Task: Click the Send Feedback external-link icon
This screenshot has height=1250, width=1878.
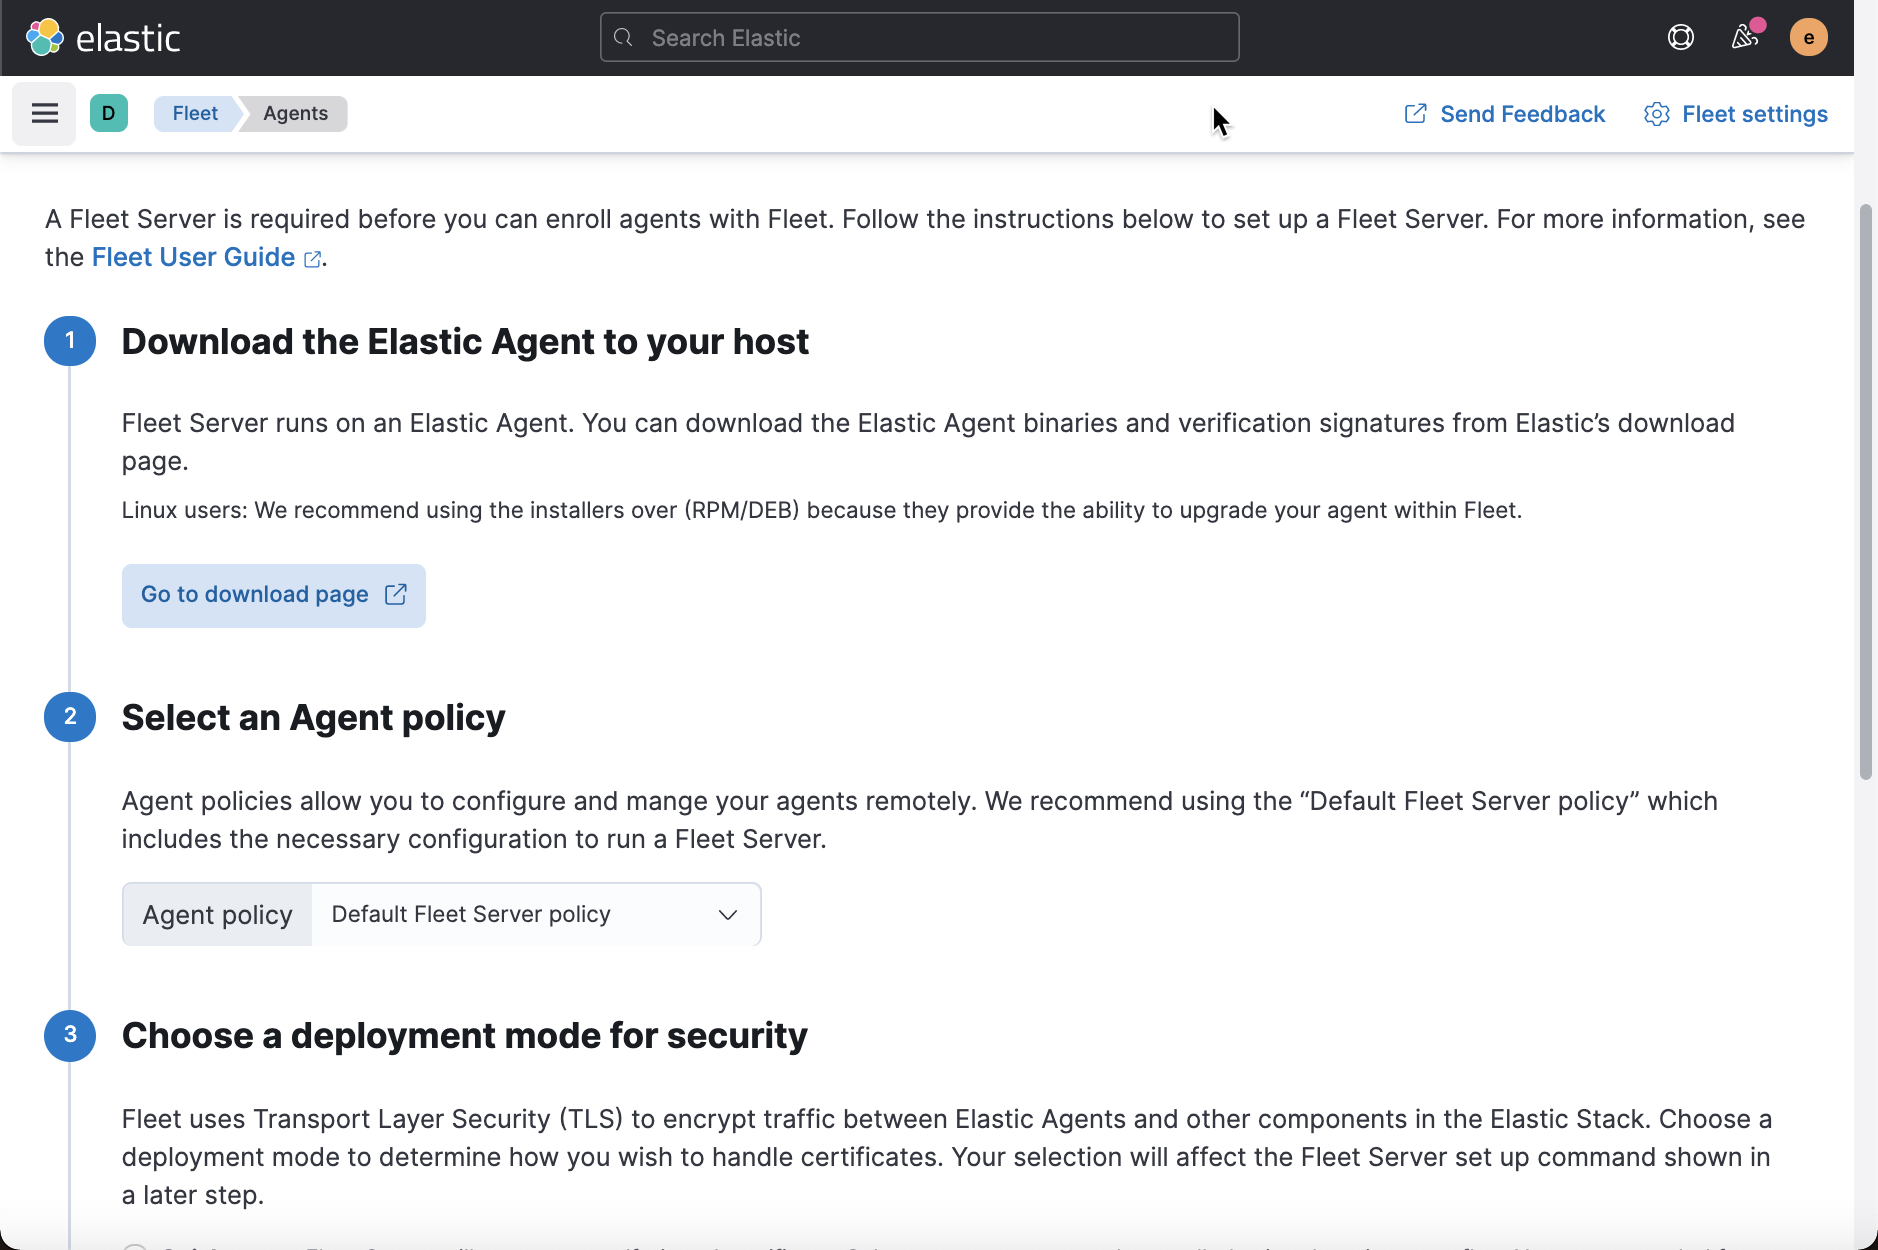Action: [x=1417, y=113]
